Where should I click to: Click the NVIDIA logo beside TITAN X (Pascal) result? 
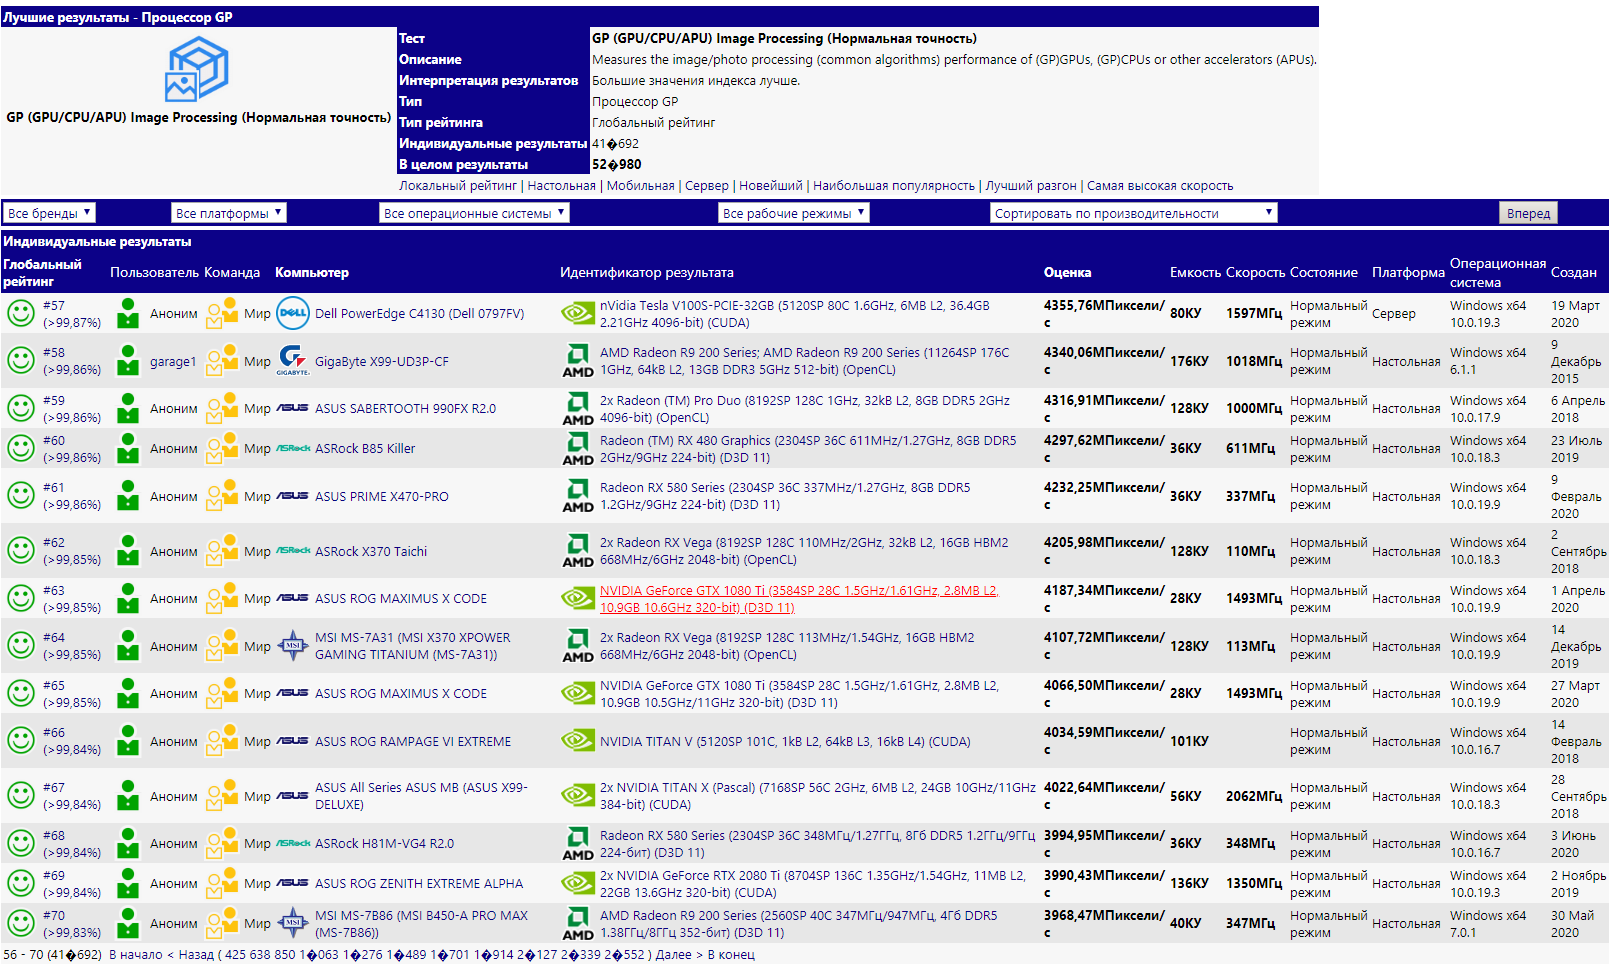(578, 796)
